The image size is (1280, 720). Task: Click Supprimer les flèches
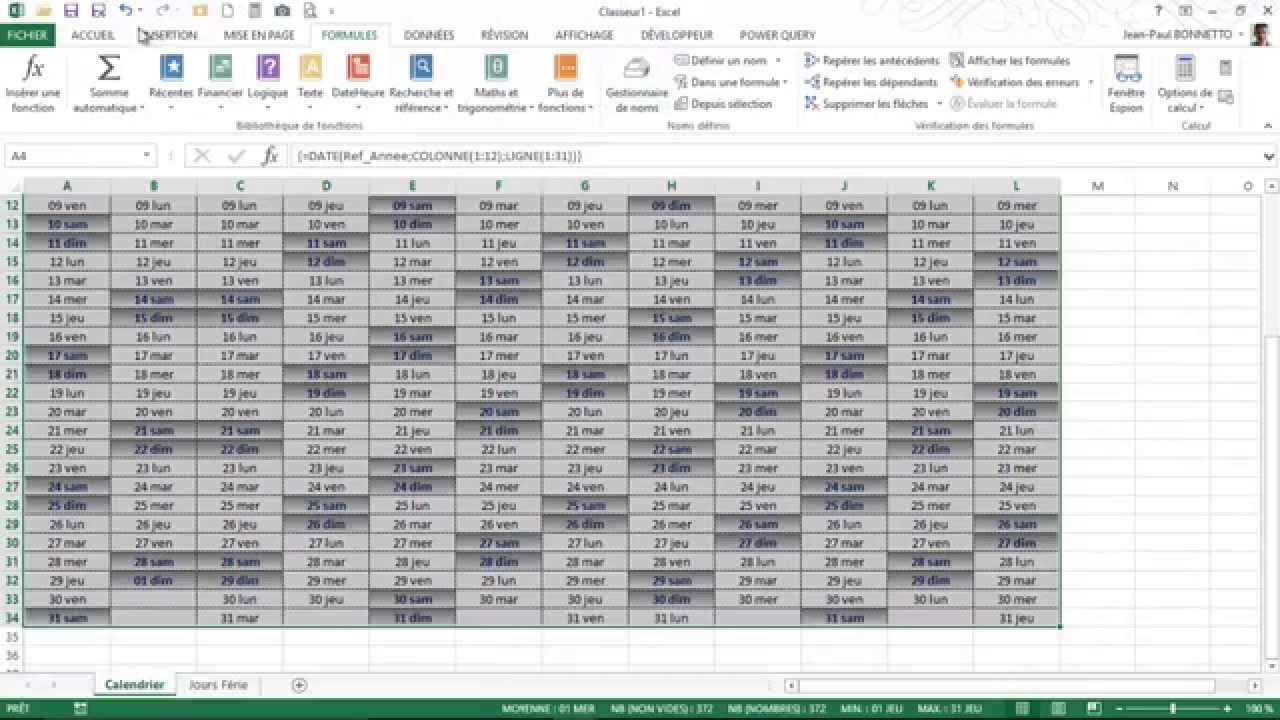(867, 104)
